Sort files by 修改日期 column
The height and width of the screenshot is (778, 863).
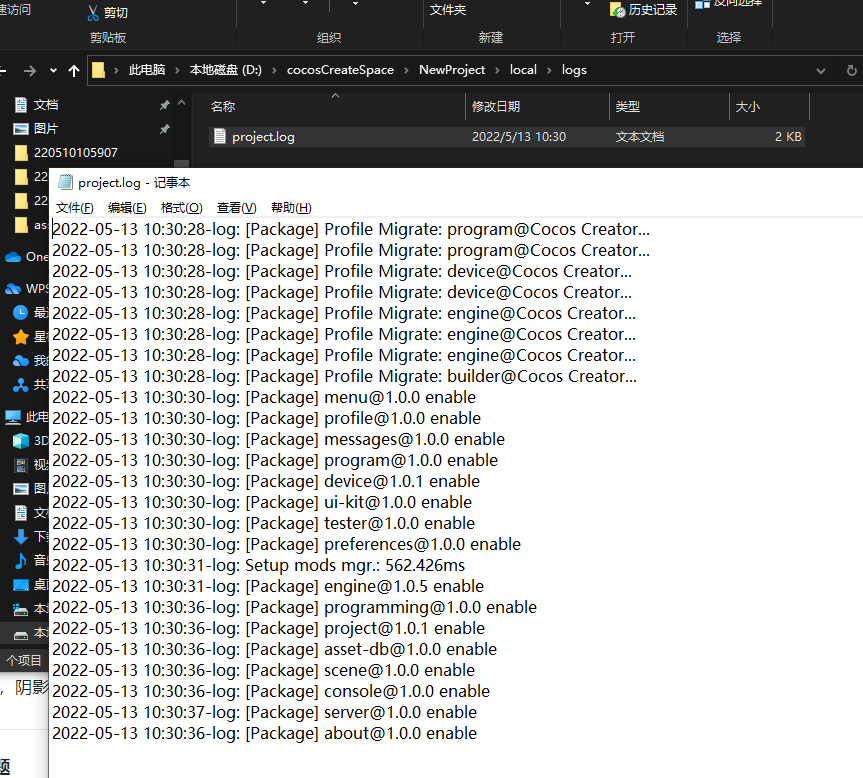(x=496, y=107)
